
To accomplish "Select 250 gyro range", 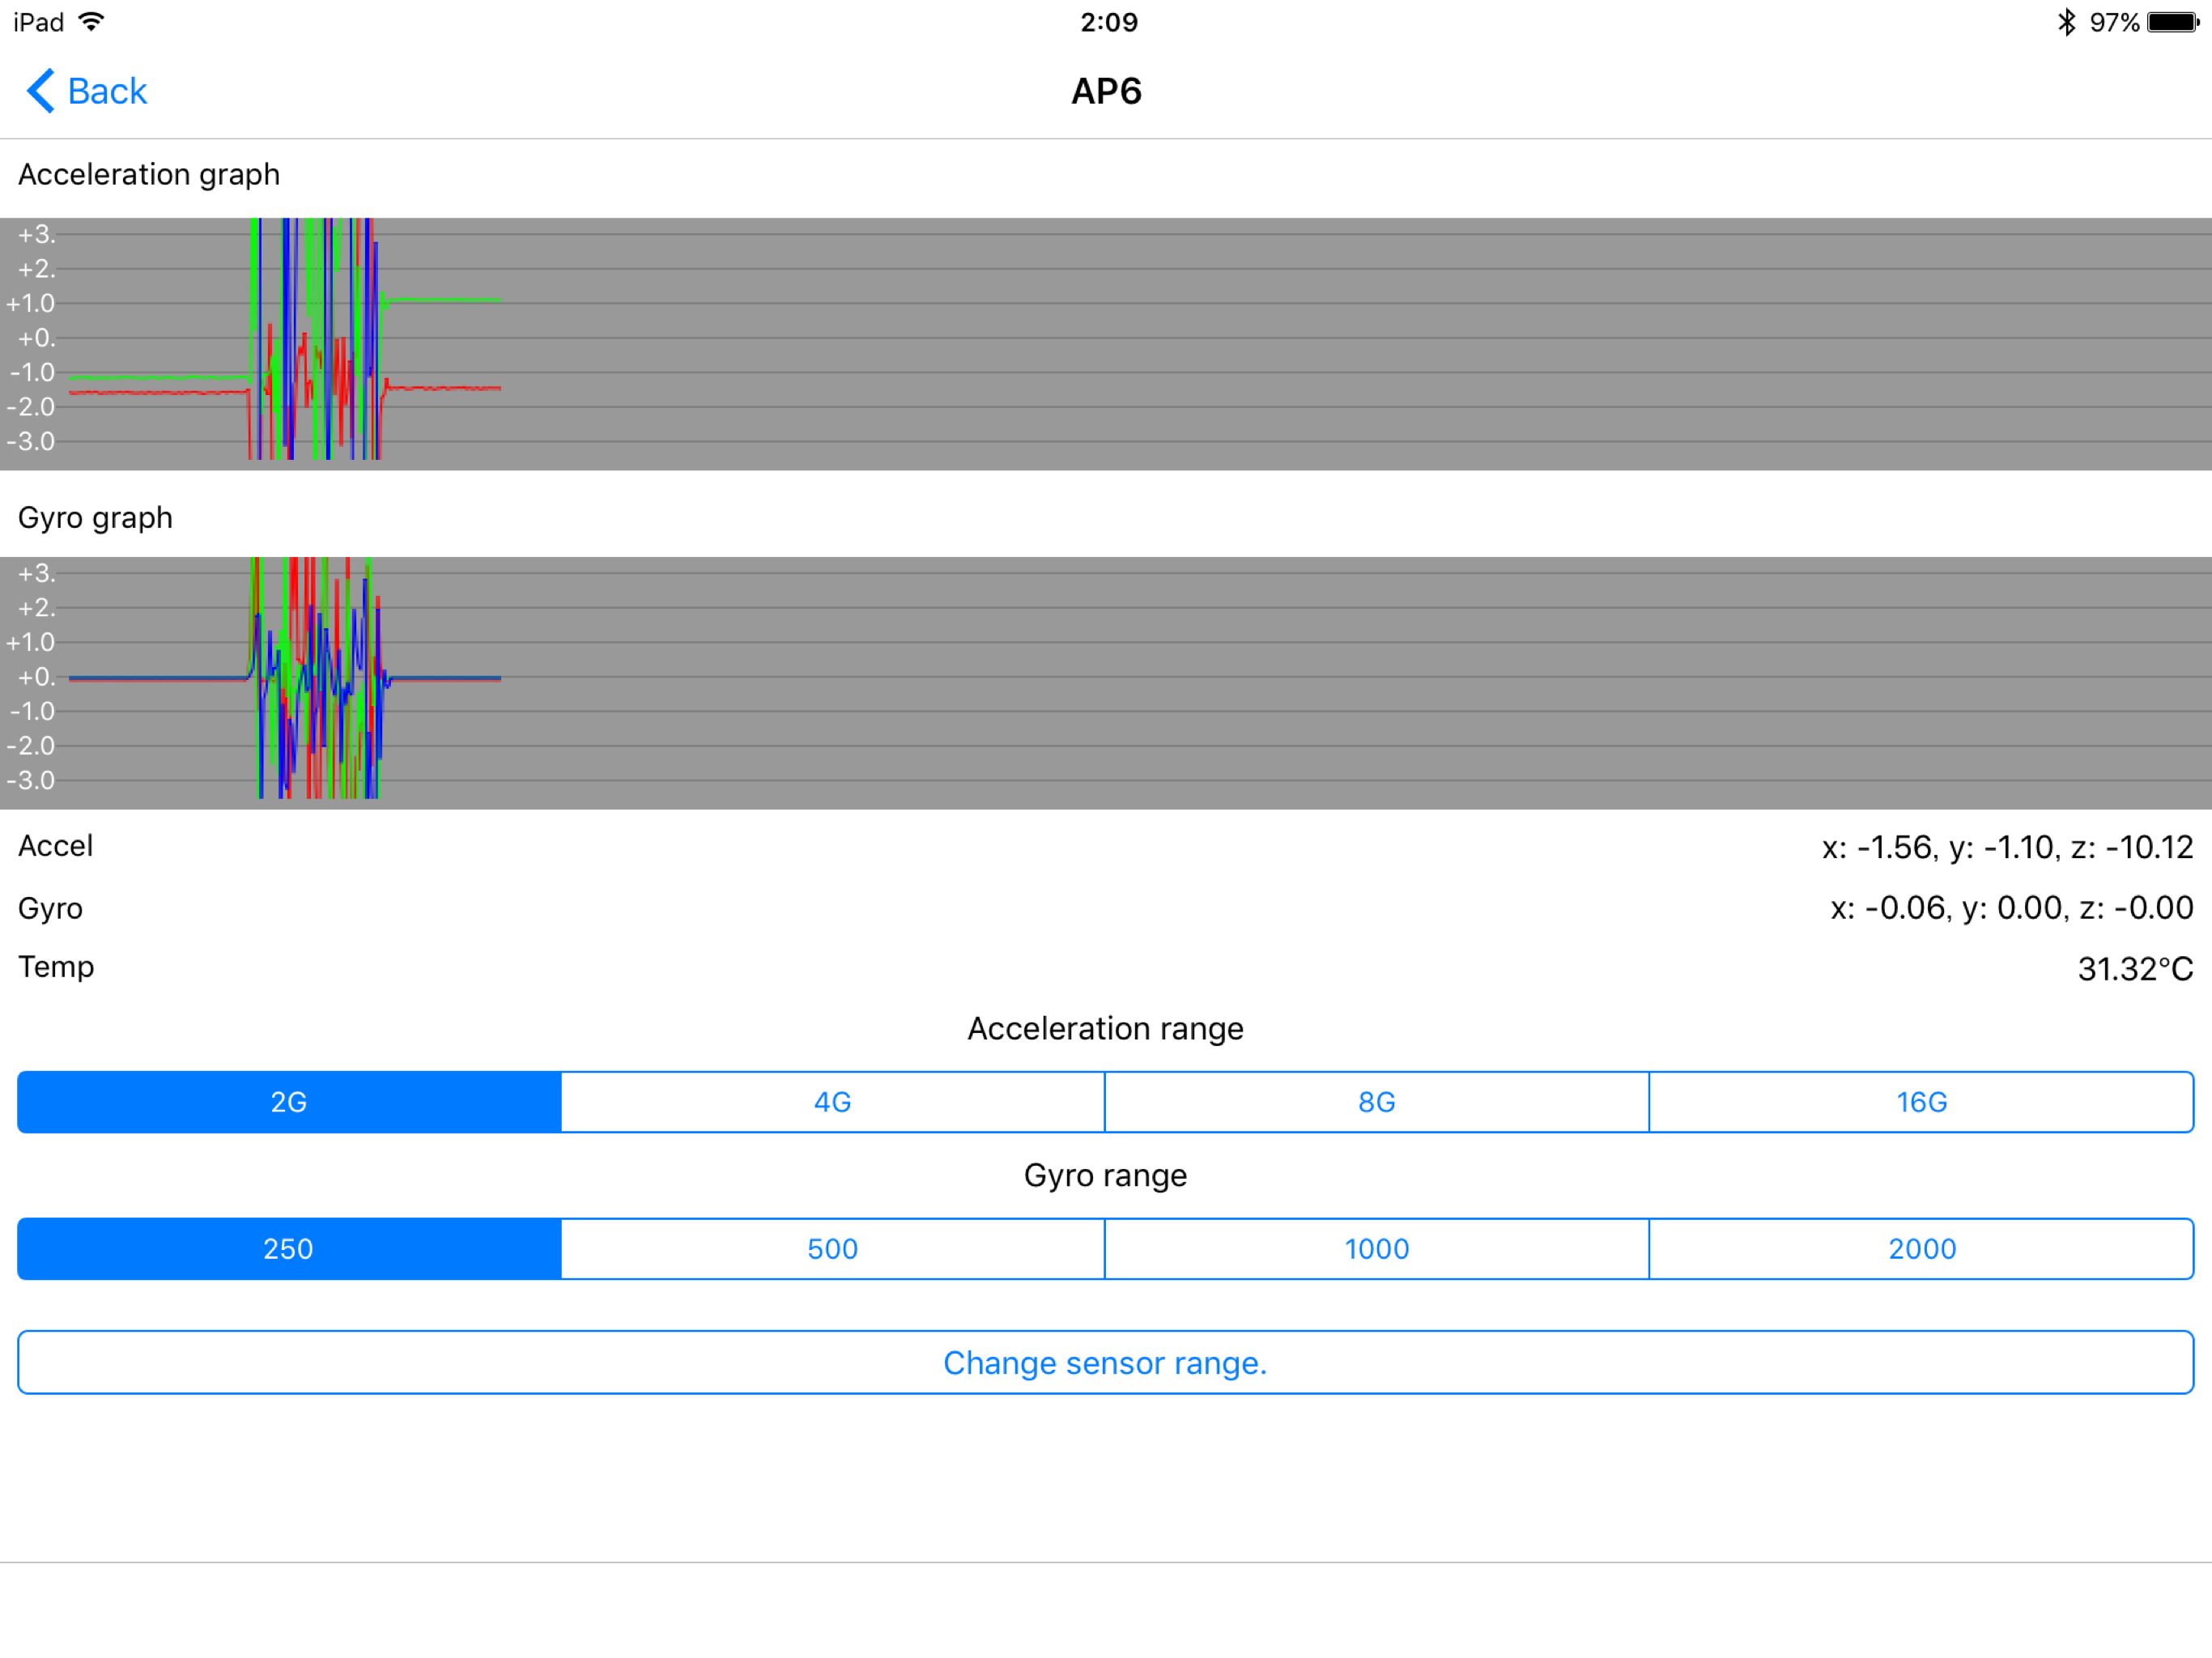I will coord(289,1249).
